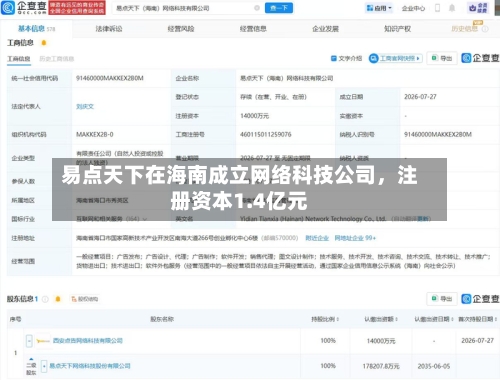Open legal representative 刘庆文 profile link

tap(85, 107)
